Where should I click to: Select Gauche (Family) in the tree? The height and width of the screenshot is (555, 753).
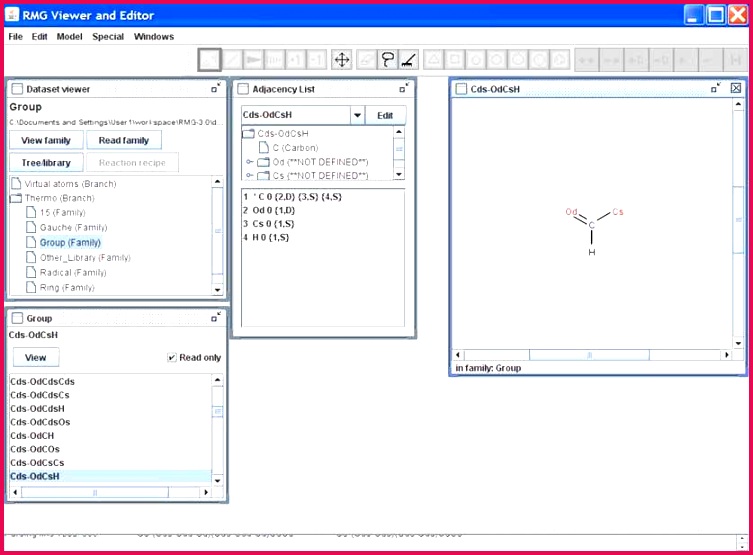tap(73, 227)
